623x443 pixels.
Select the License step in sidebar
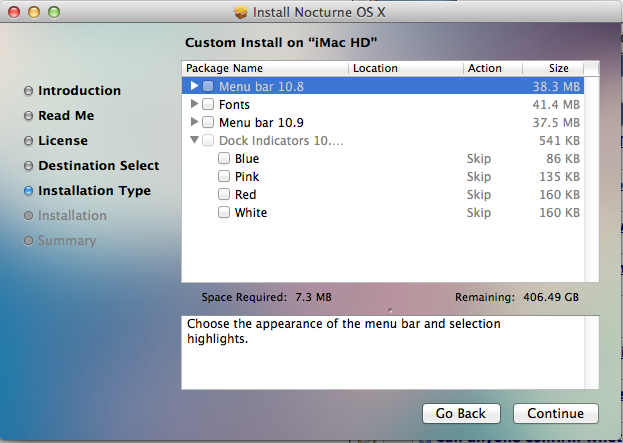coord(63,141)
